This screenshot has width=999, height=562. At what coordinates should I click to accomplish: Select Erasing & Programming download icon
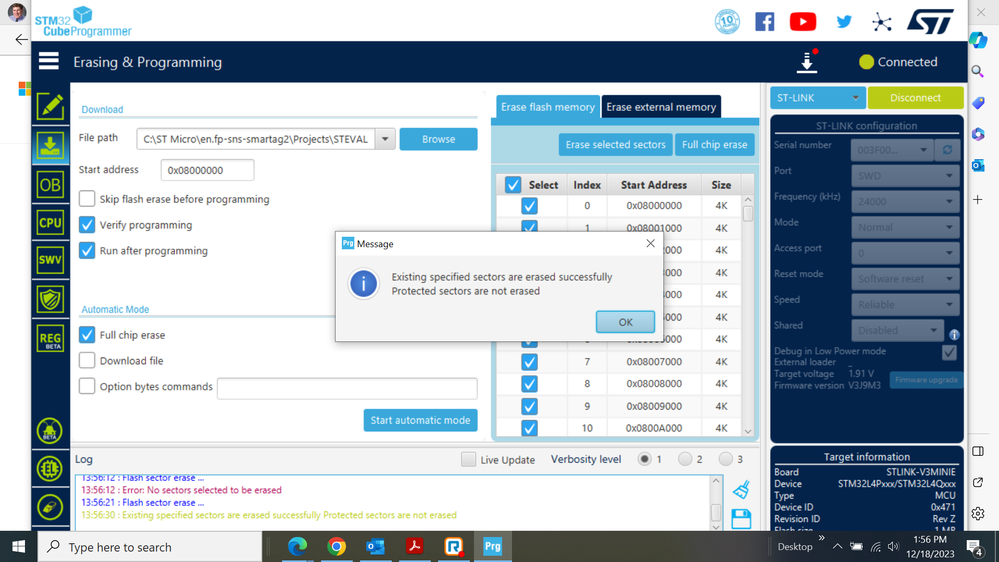50,146
